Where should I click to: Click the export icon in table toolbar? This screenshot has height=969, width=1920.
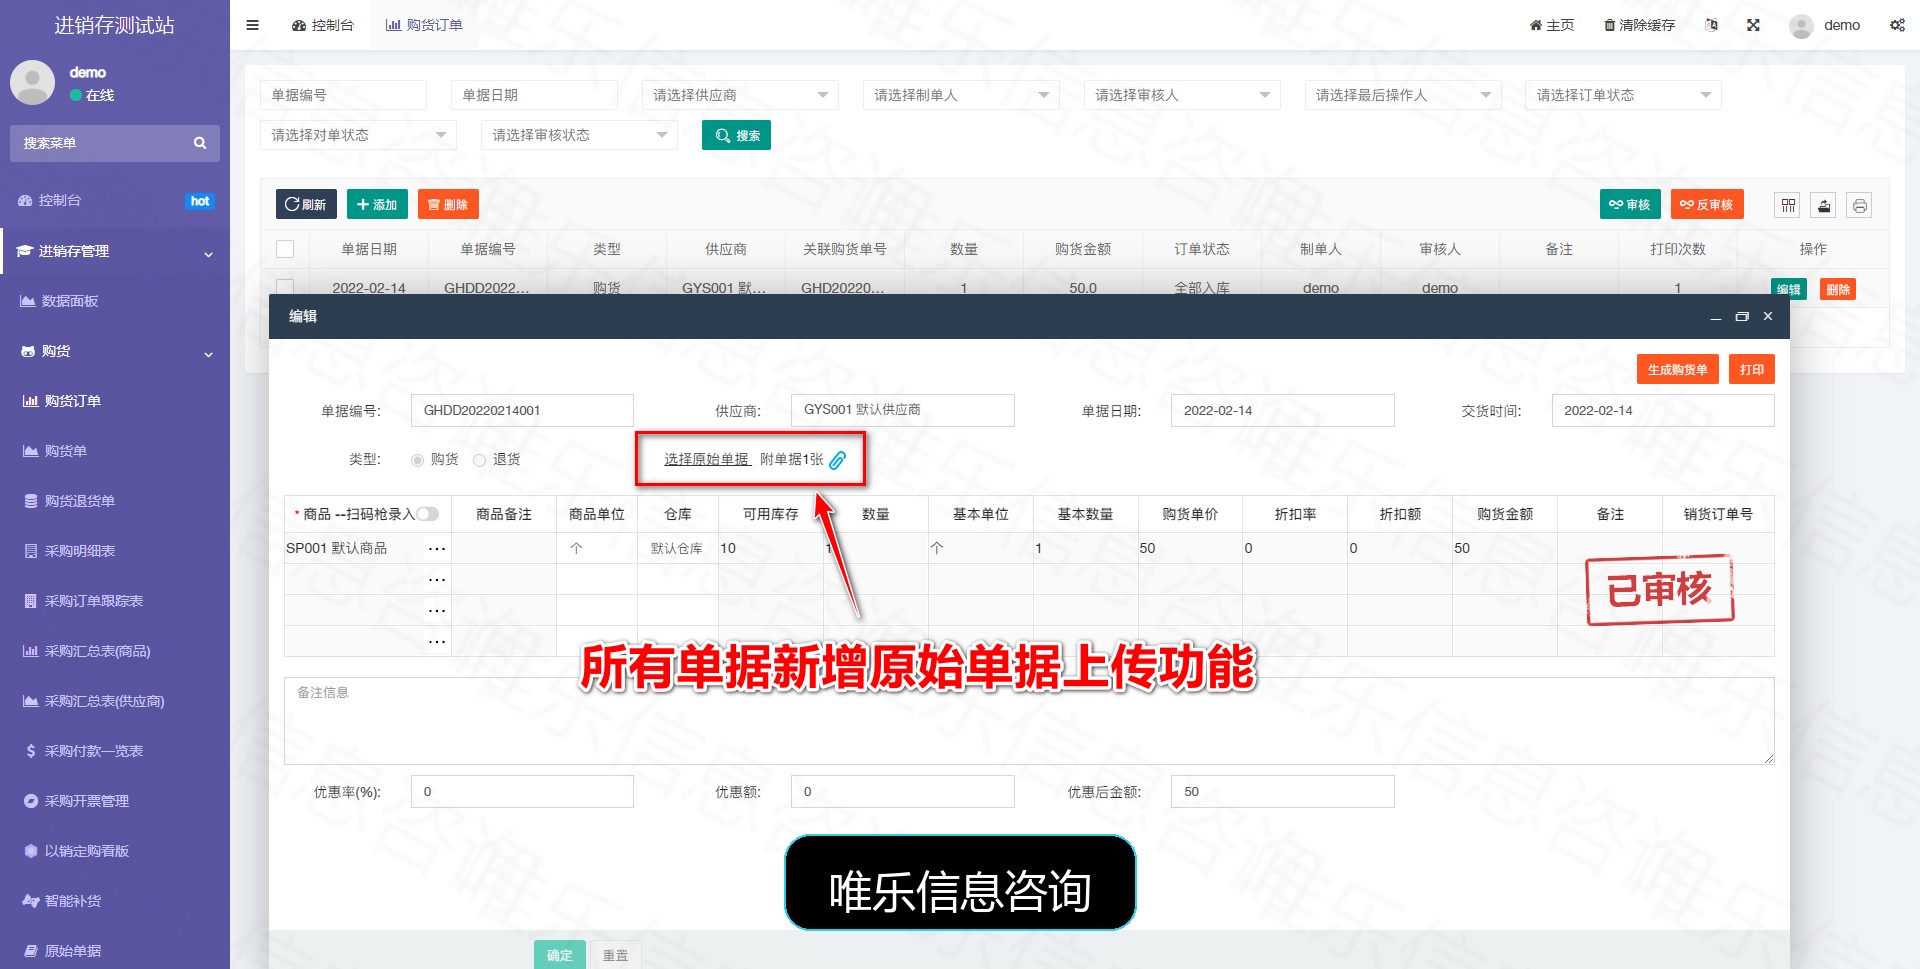[1824, 205]
